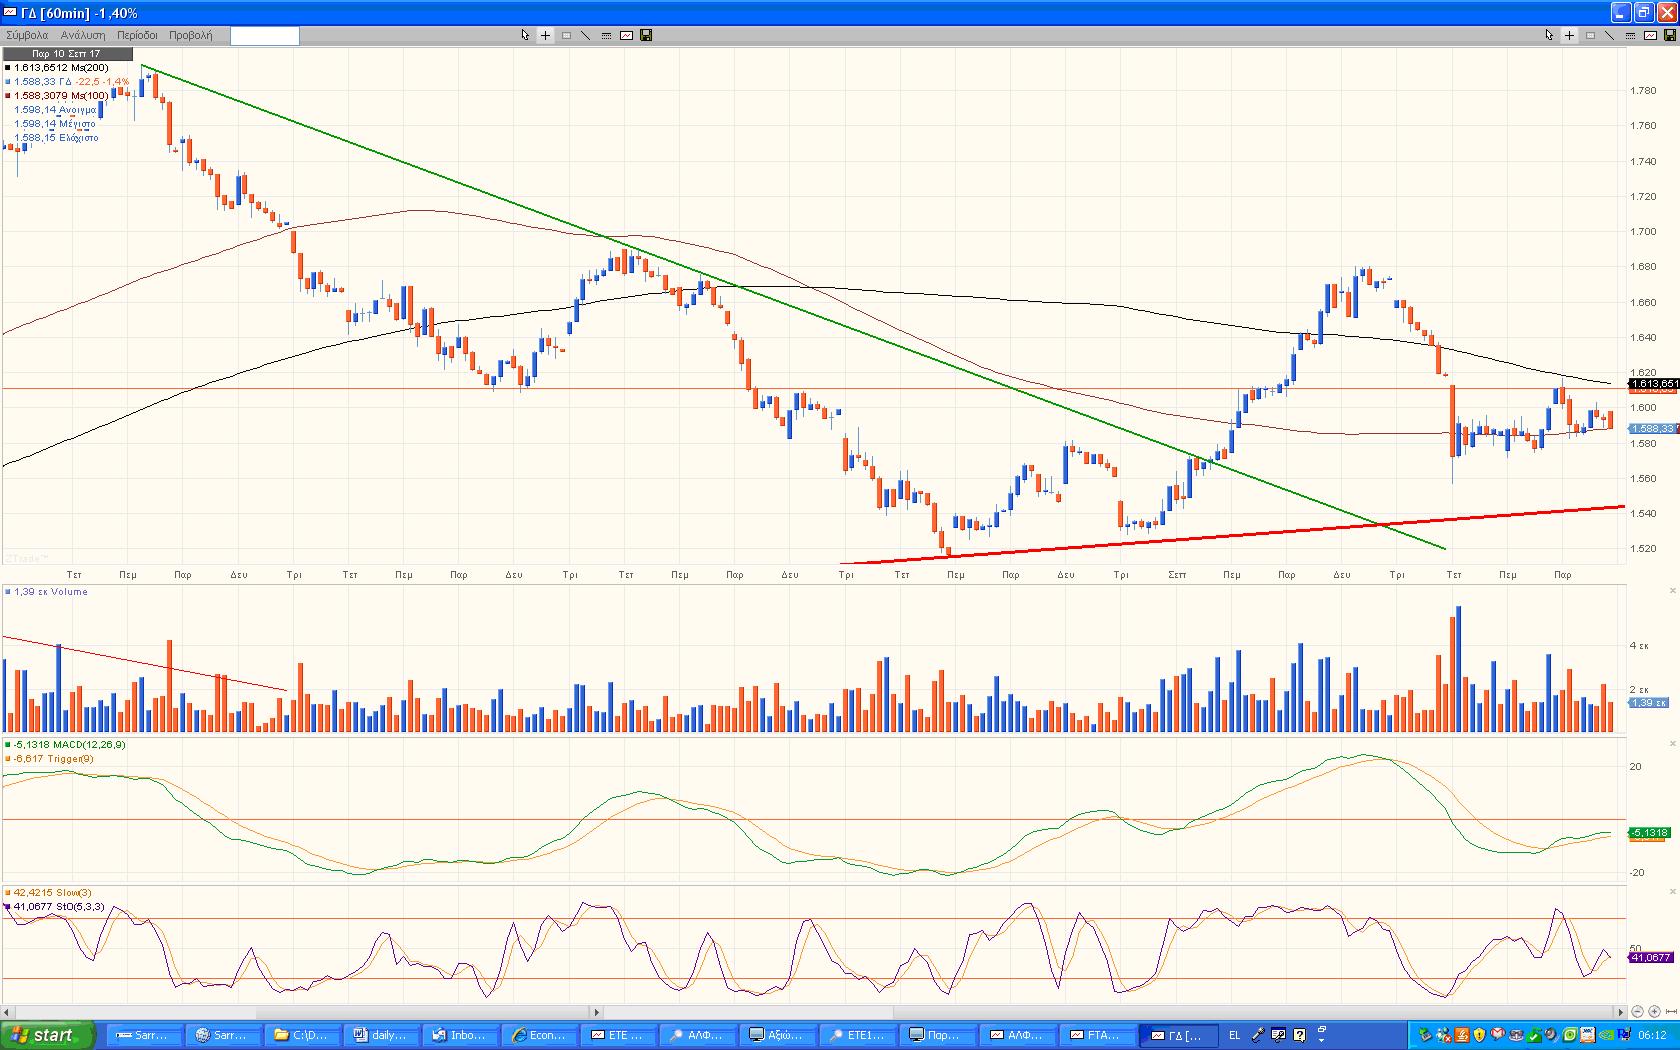Click the symbol input box in the menu bar
Image resolution: width=1680 pixels, height=1050 pixels.
[264, 36]
